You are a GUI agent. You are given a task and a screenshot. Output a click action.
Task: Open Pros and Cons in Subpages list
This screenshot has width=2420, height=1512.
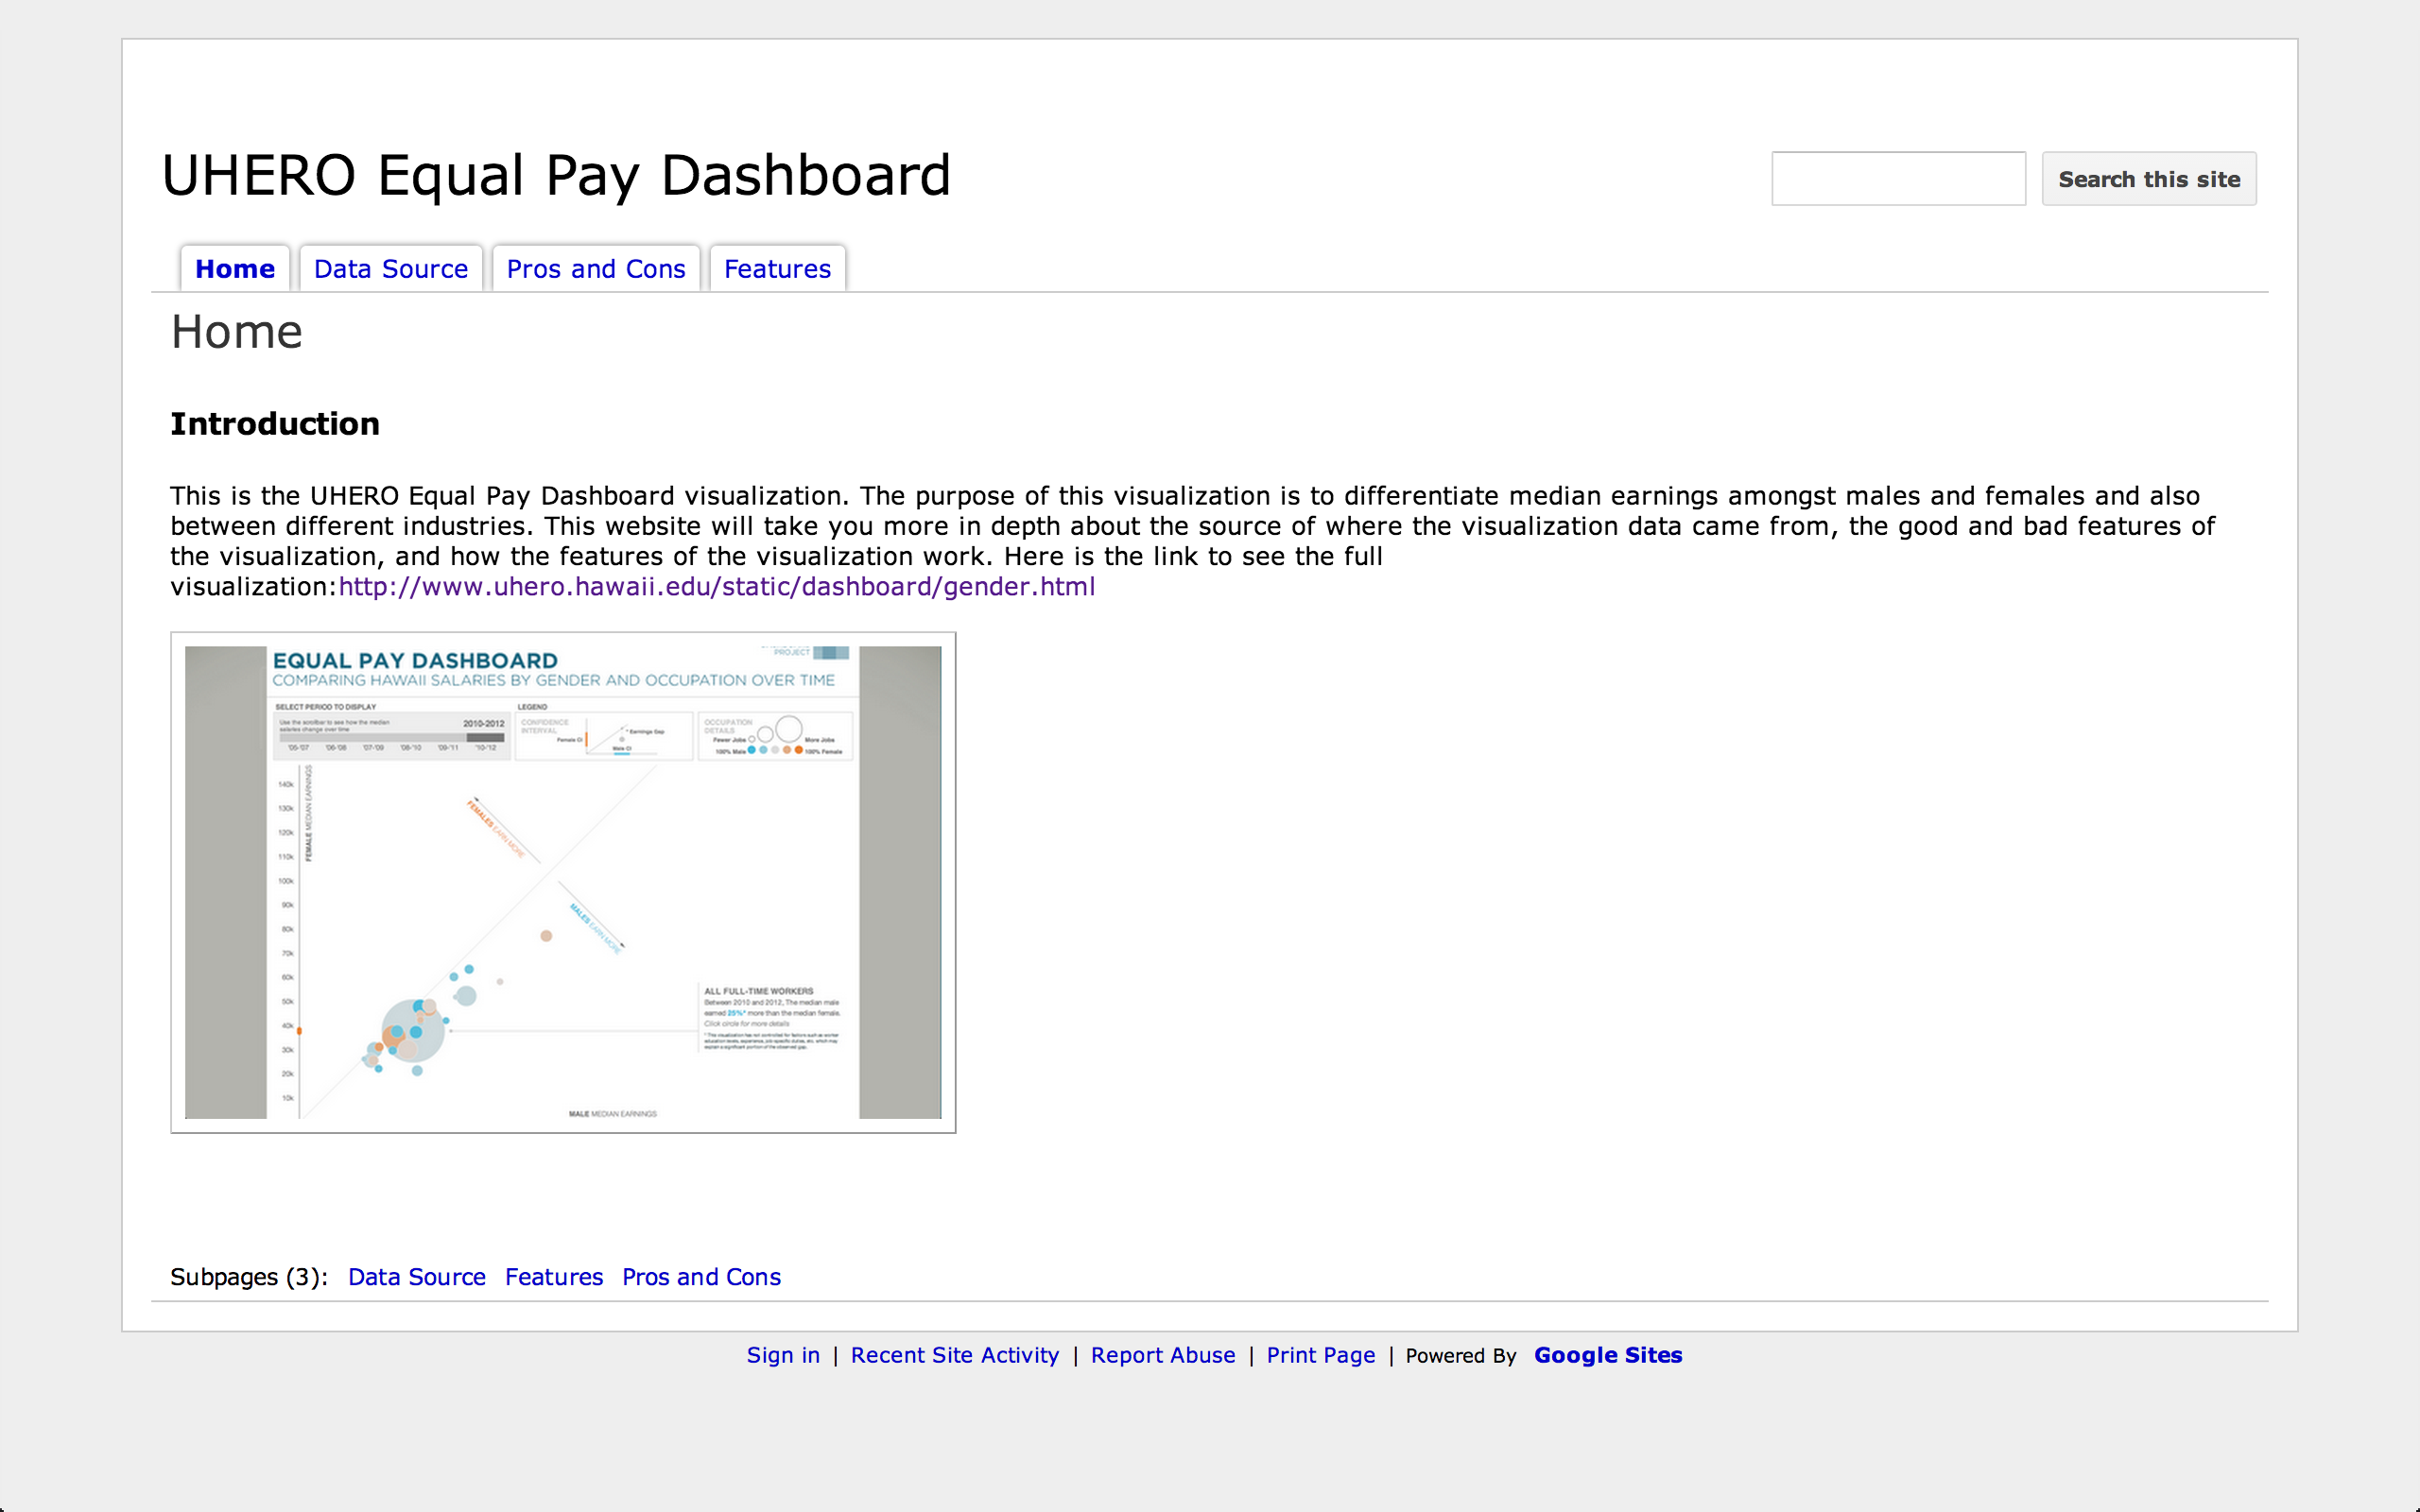(701, 1277)
